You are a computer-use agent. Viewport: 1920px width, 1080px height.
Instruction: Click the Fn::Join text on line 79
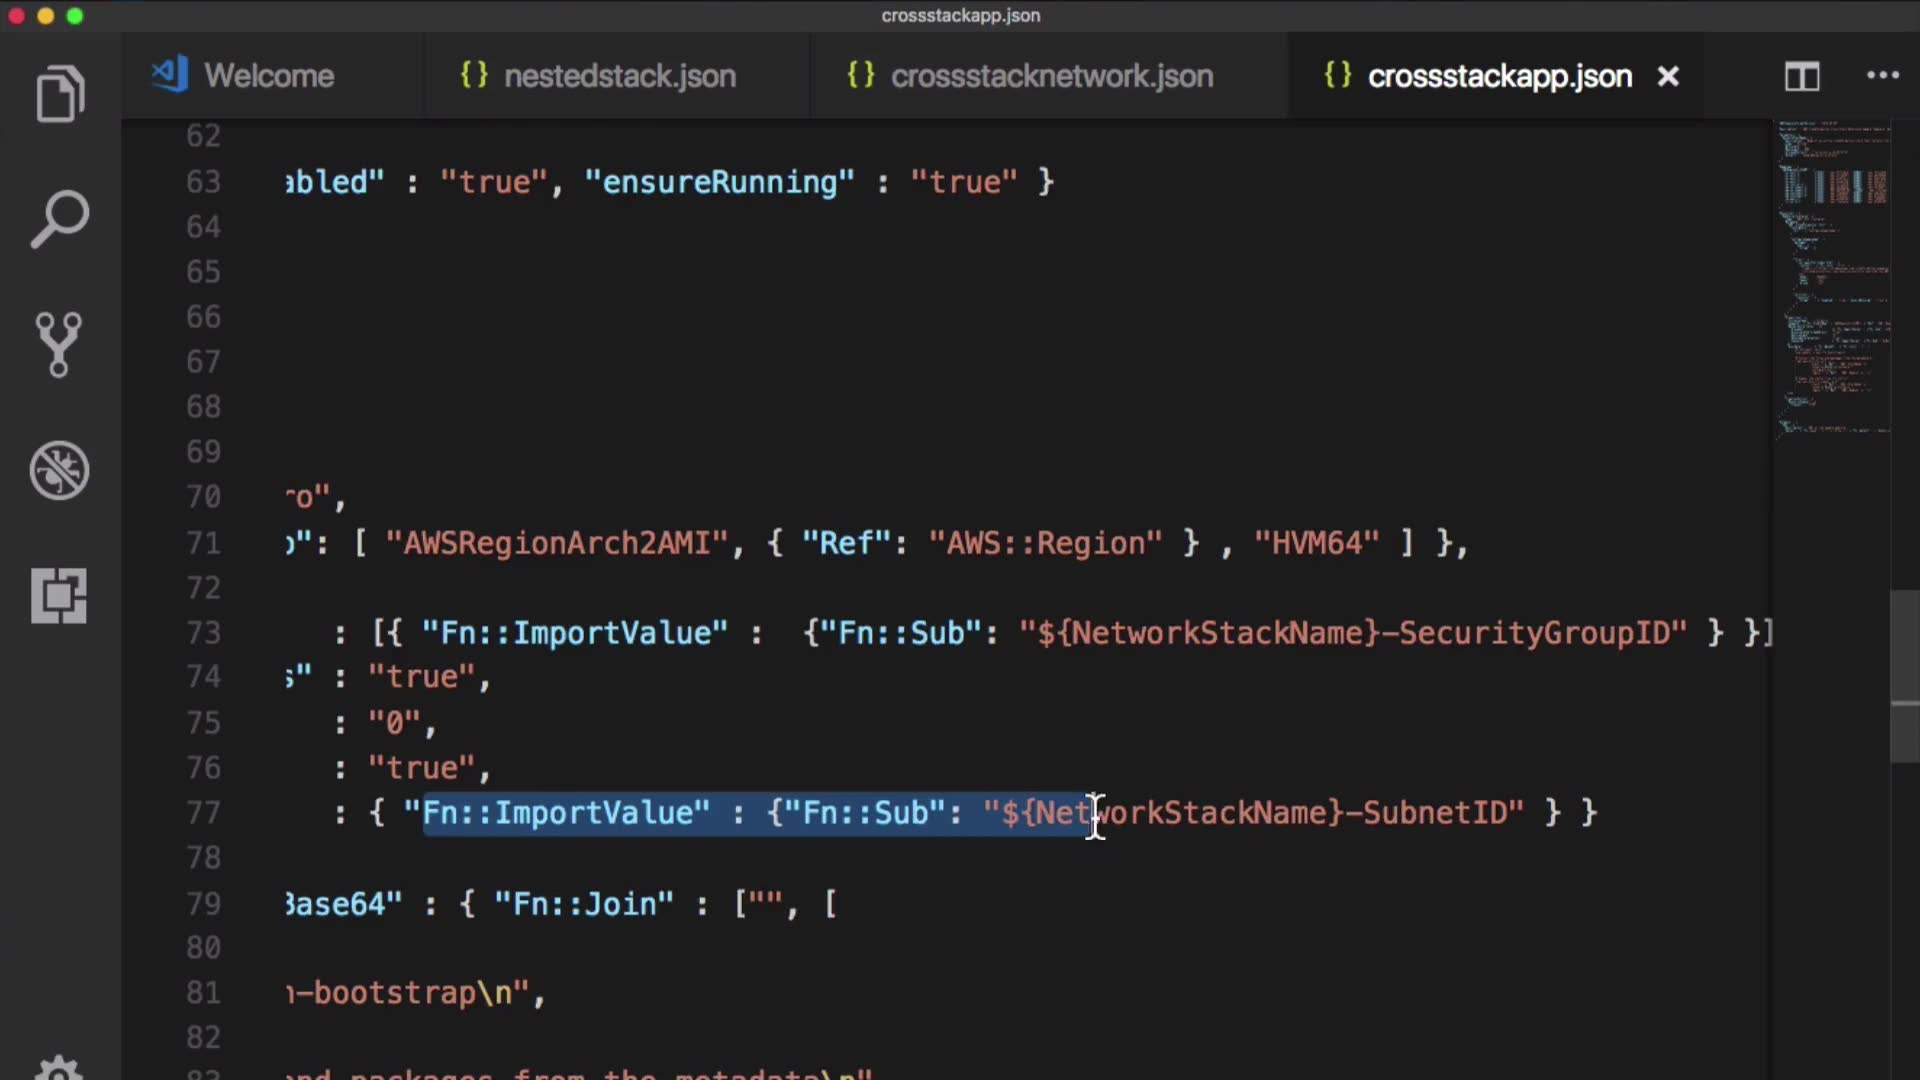point(584,904)
